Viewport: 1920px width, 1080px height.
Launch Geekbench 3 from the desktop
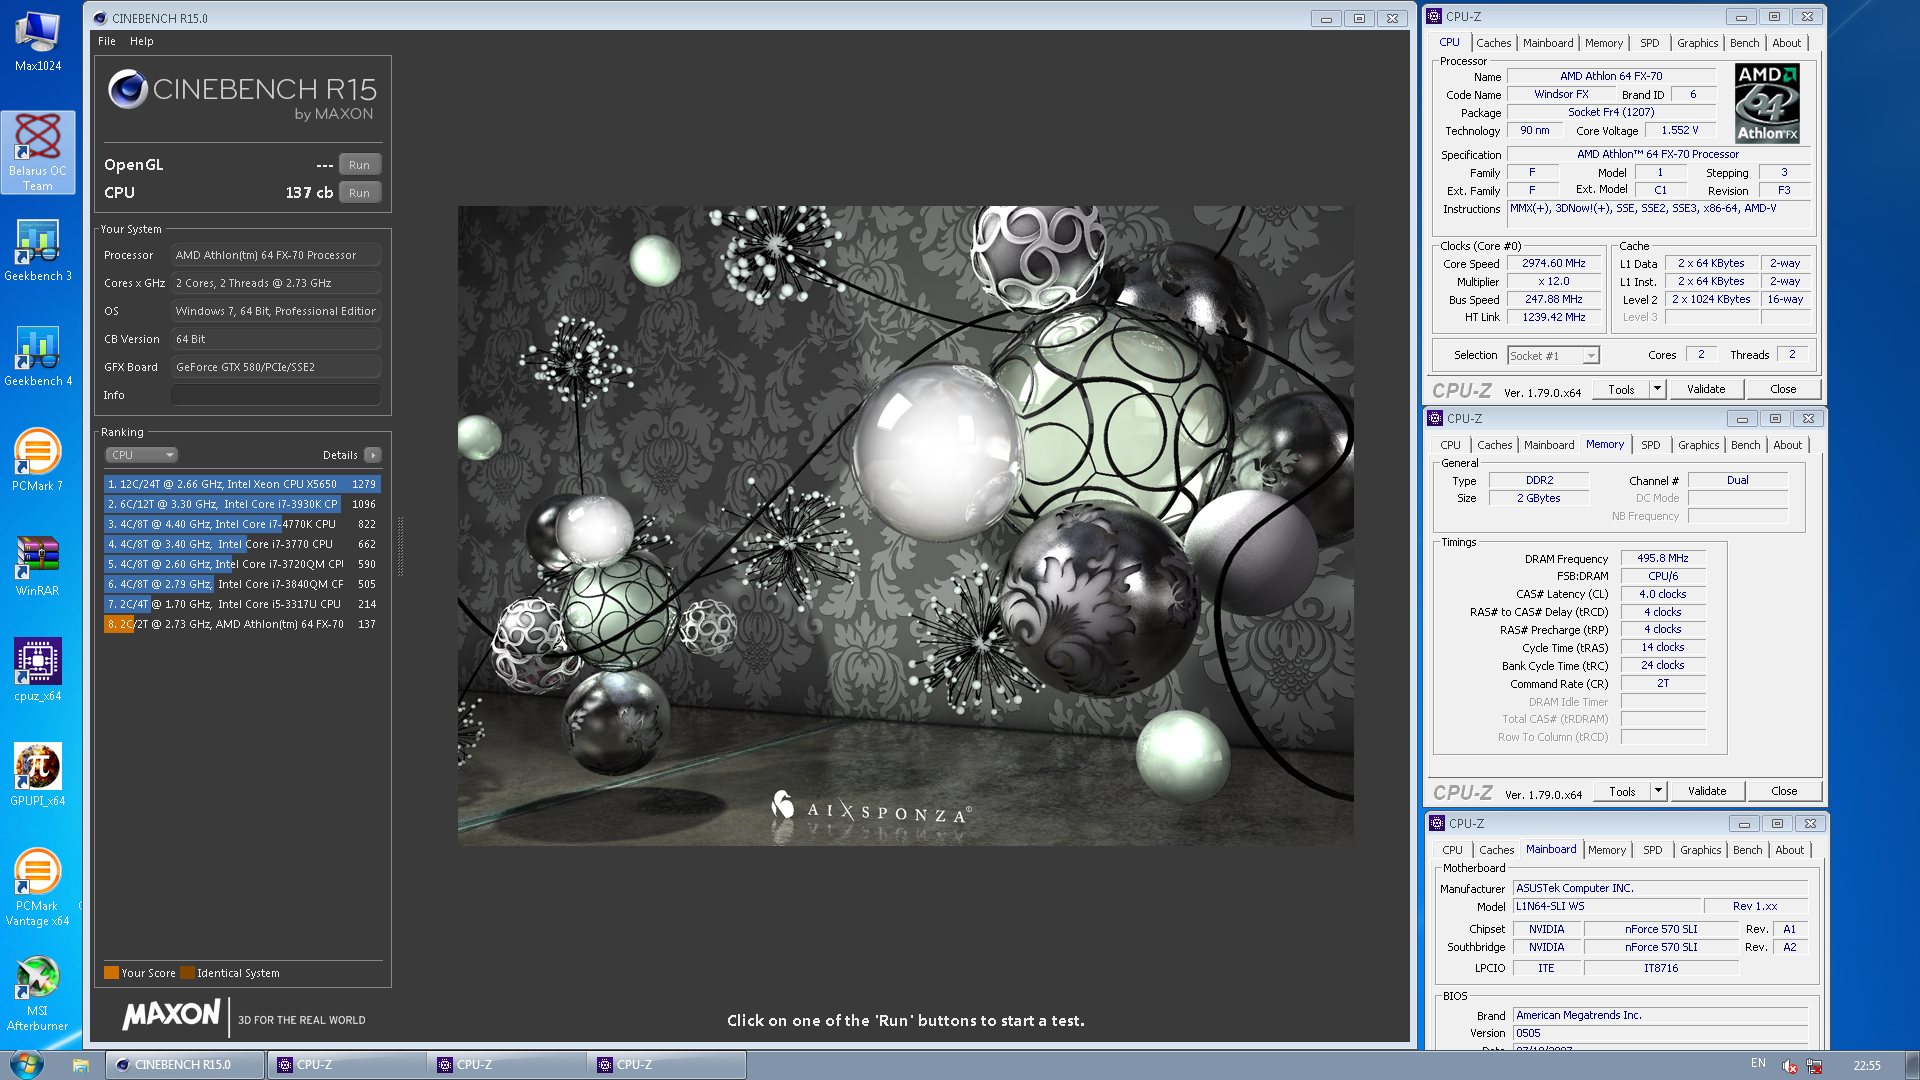pos(38,250)
